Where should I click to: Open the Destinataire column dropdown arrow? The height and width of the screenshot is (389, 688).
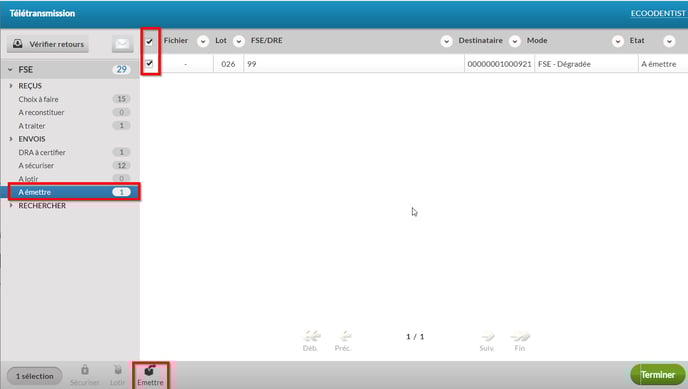point(515,41)
